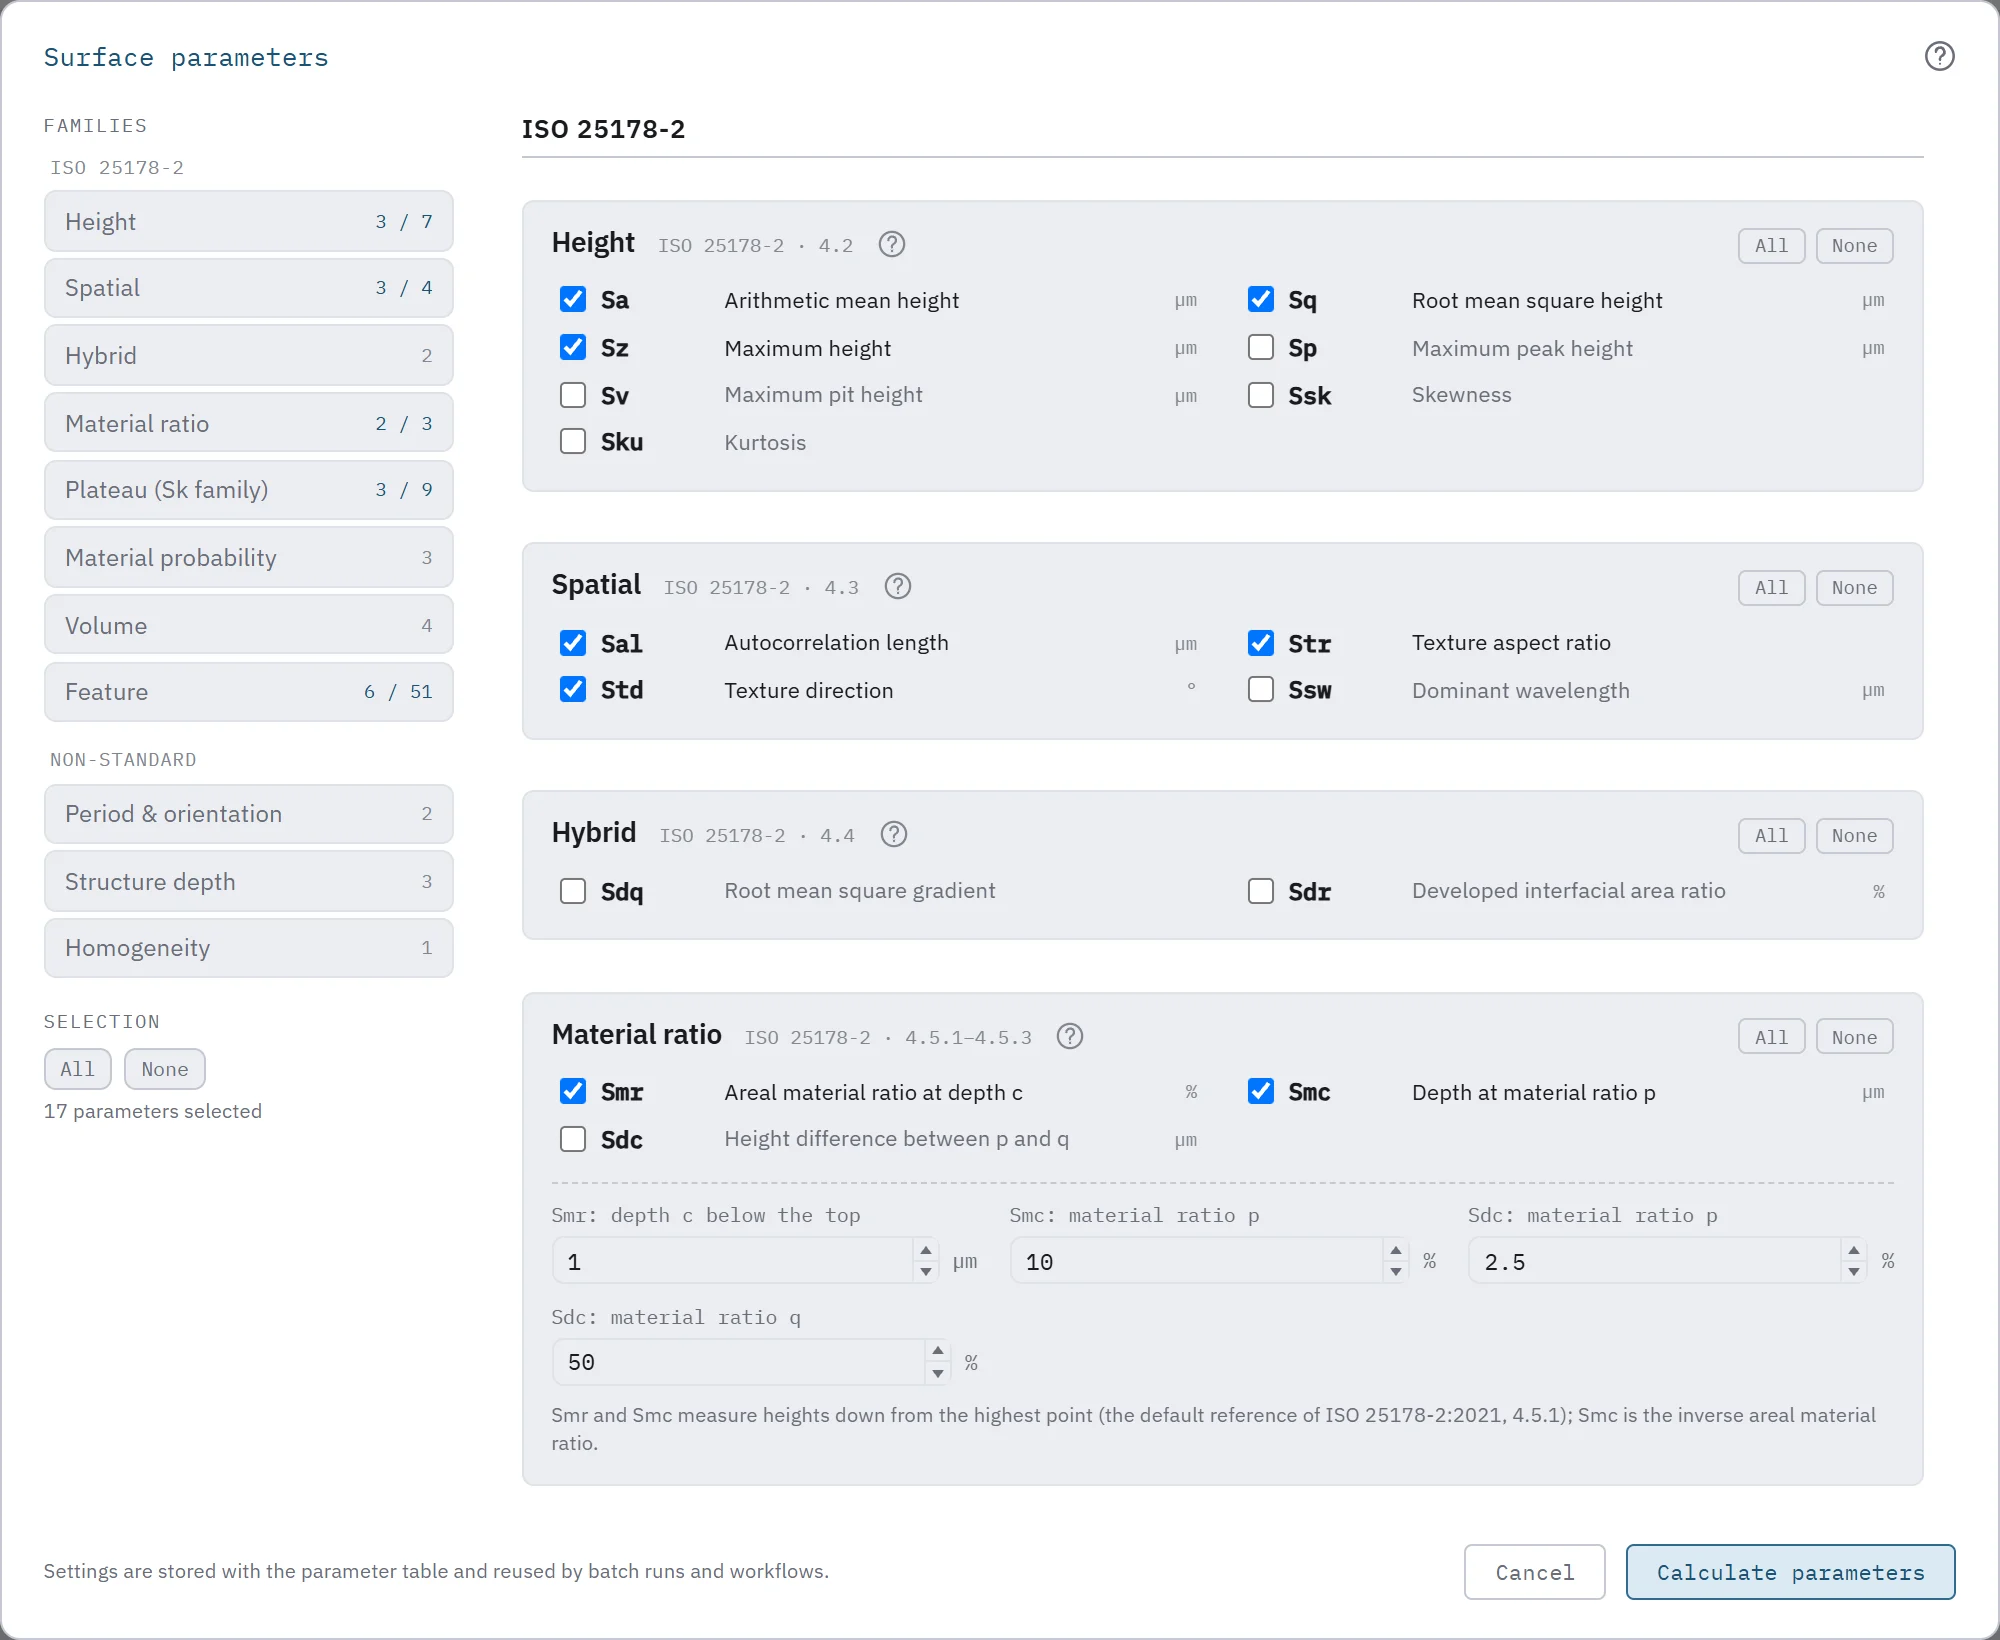The image size is (2000, 1640).
Task: Open the dialog help icon at top right
Action: point(1939,56)
